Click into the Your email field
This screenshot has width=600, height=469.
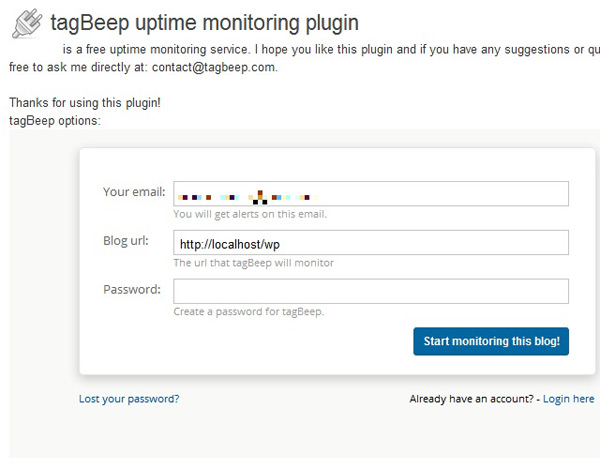tap(371, 194)
